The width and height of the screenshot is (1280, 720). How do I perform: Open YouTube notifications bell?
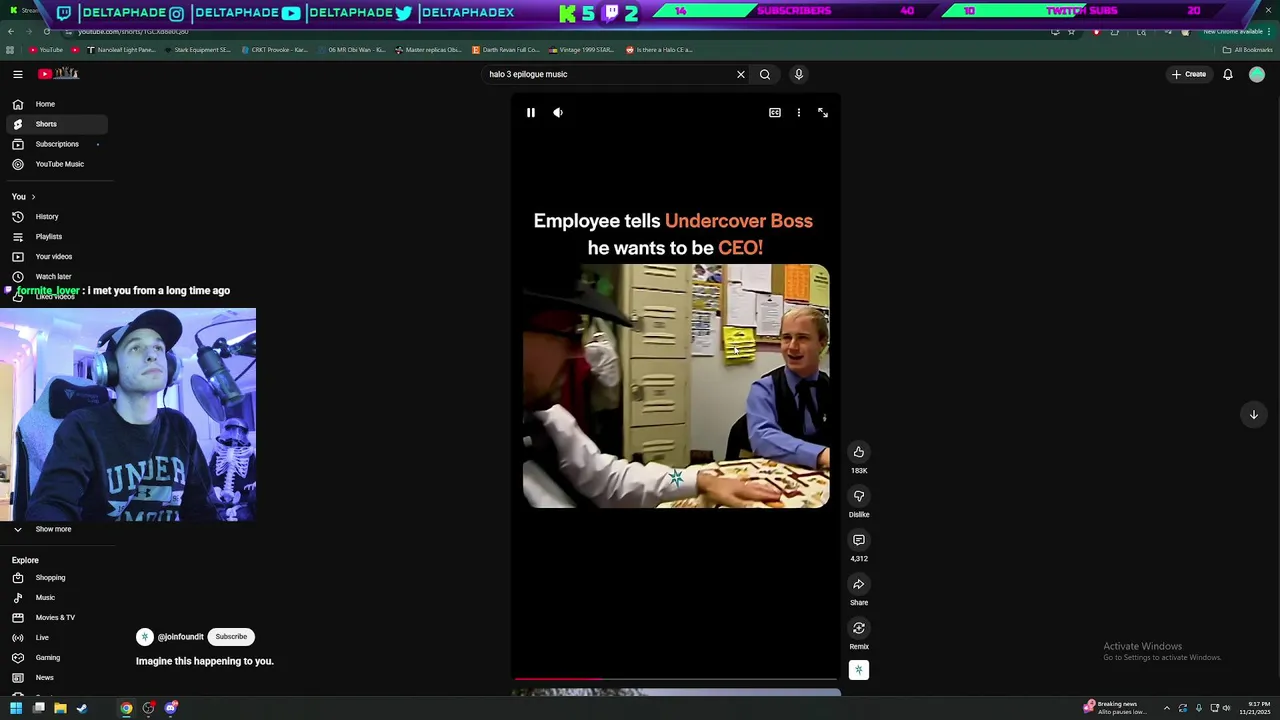click(x=1228, y=74)
